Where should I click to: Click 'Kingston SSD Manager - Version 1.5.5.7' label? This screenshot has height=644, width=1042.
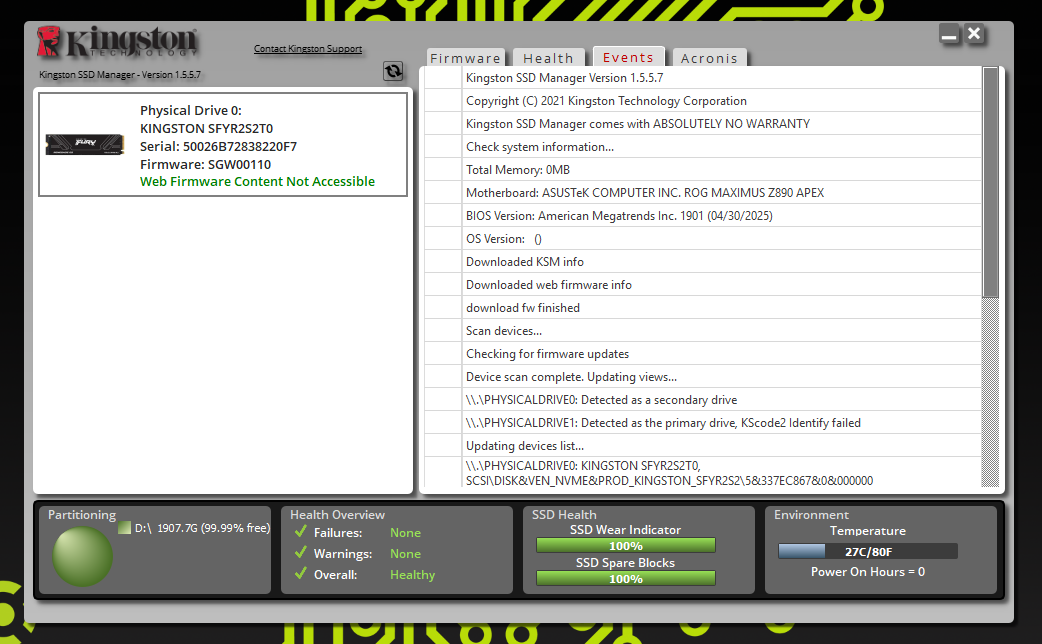120,74
